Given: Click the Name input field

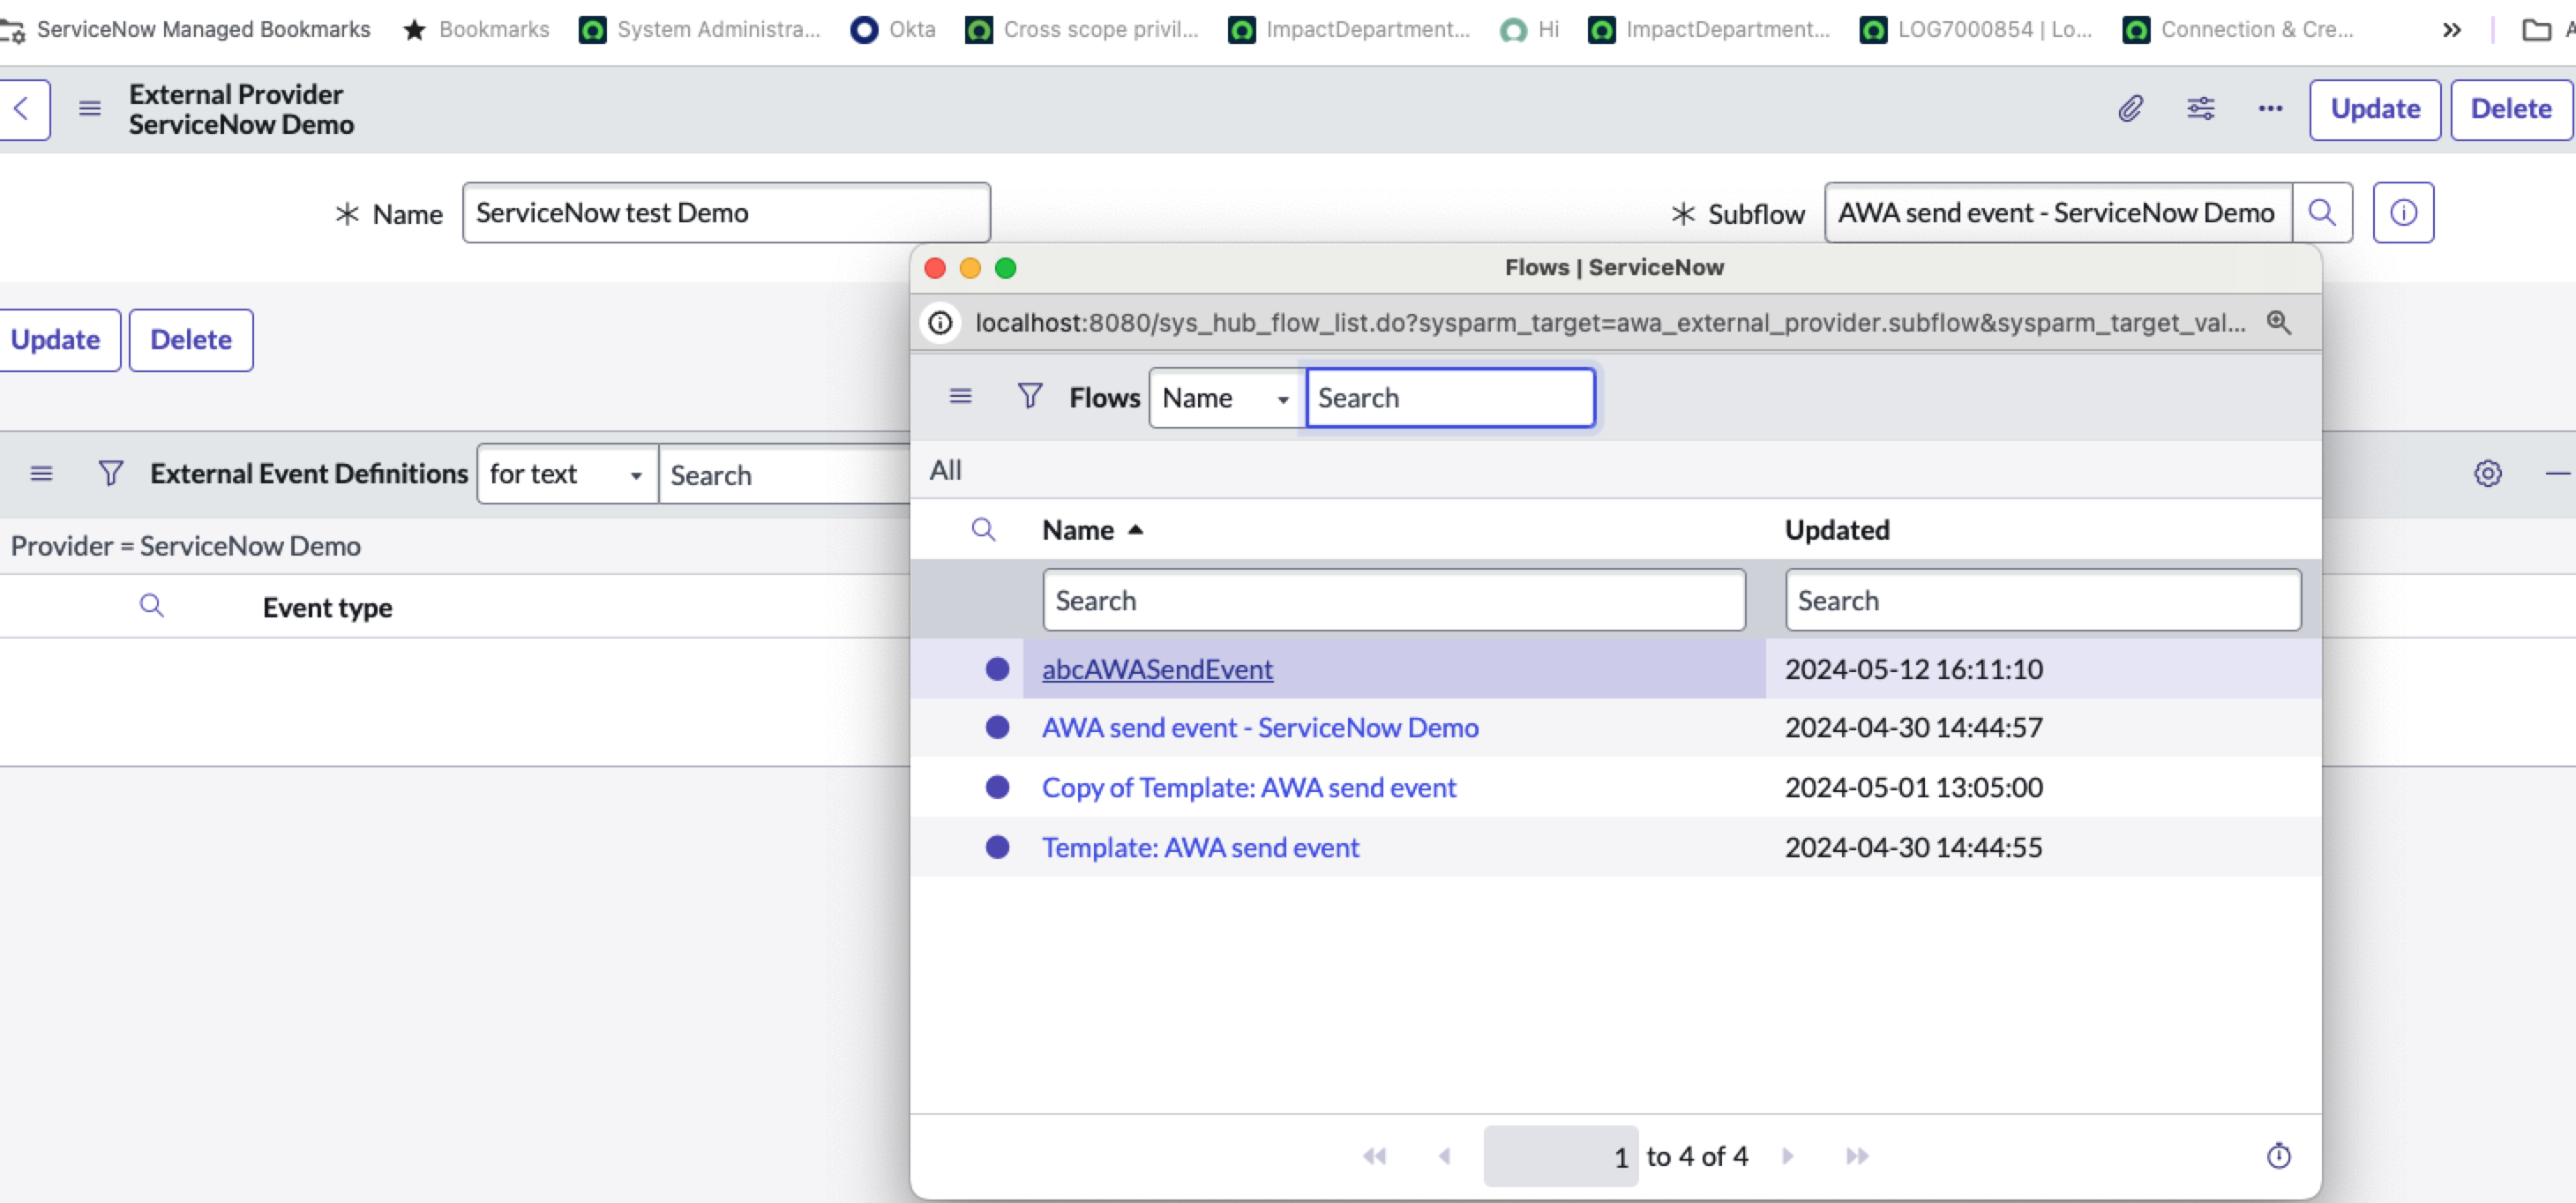Looking at the screenshot, I should pos(726,212).
